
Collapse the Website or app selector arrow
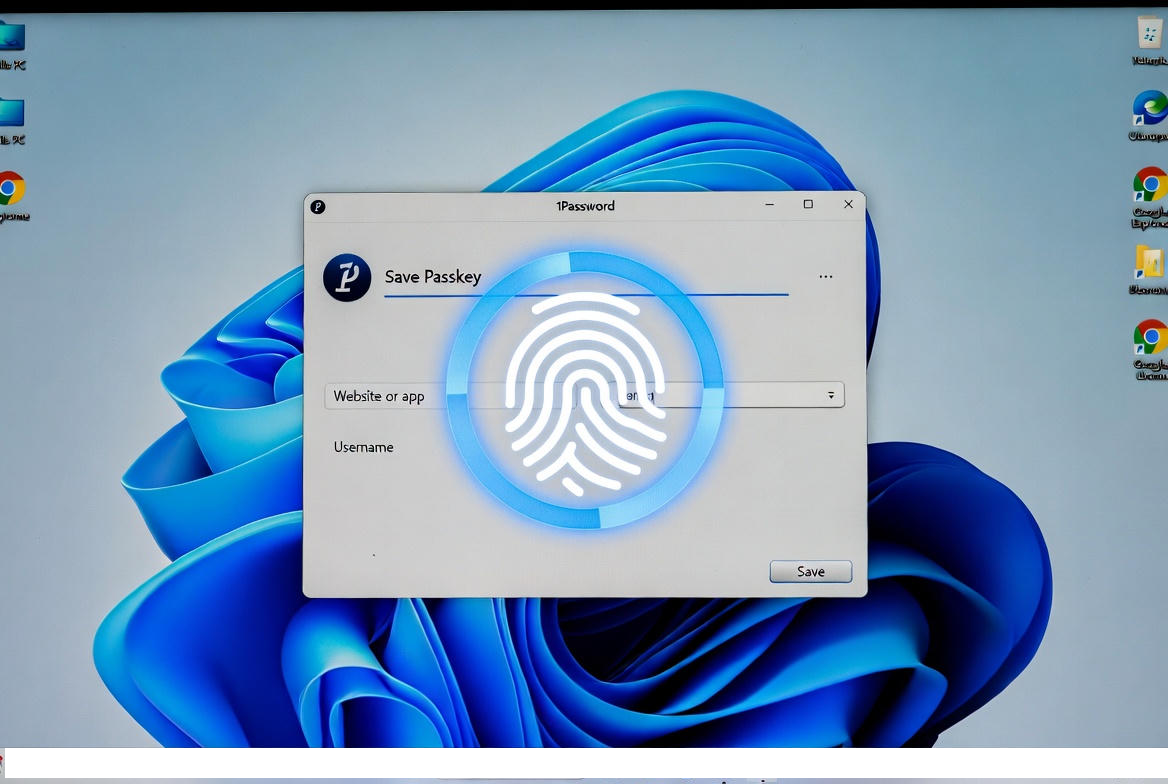[x=831, y=395]
